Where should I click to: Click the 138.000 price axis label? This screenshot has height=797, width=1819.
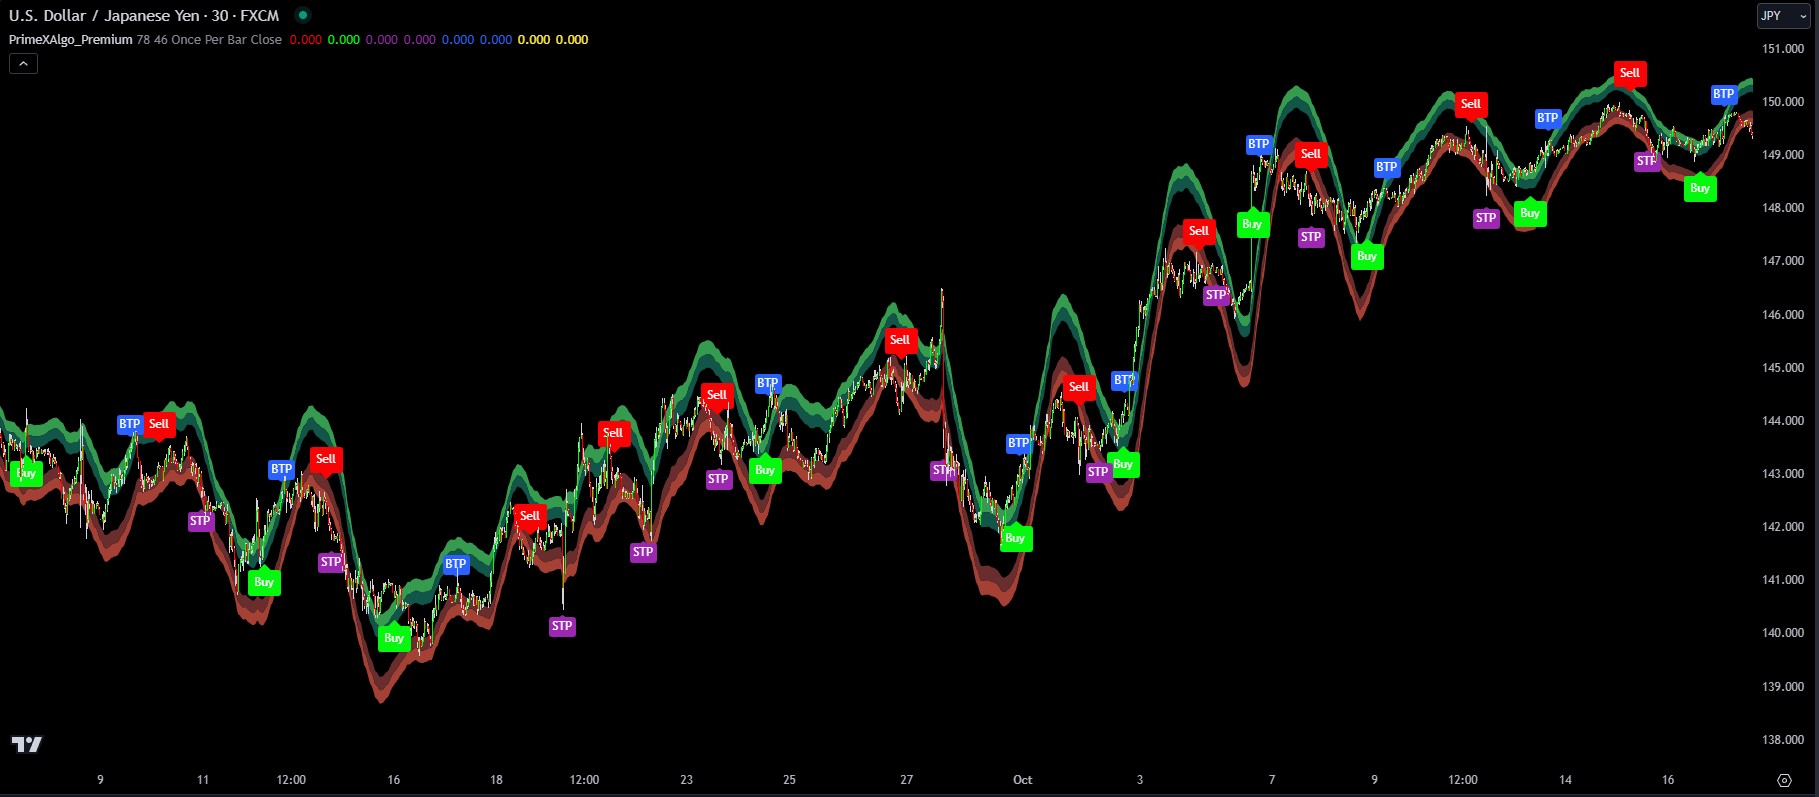[x=1783, y=740]
